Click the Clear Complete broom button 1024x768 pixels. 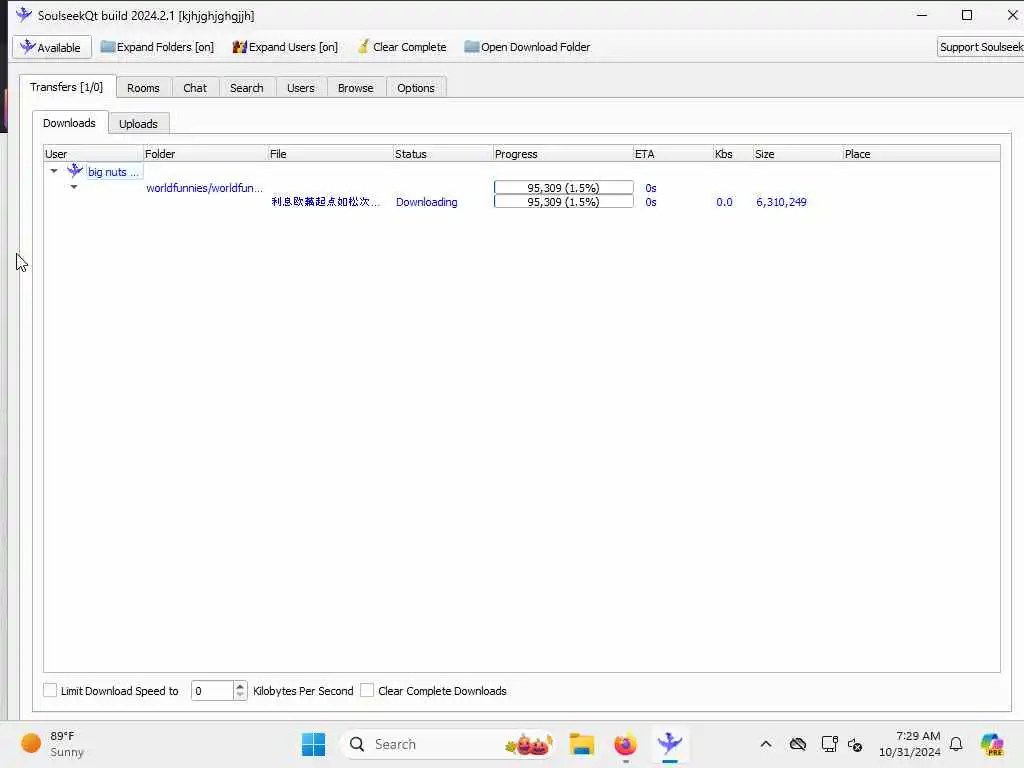[x=402, y=47]
